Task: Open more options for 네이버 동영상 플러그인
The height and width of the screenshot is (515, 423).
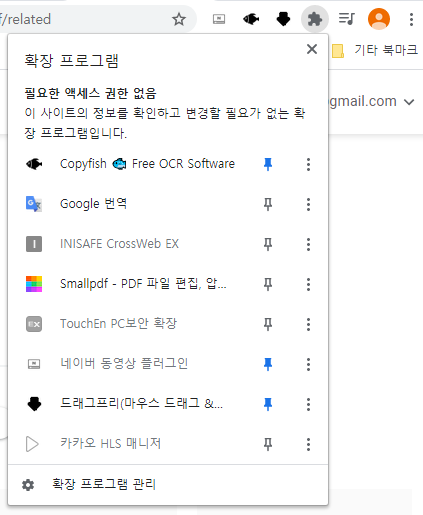Action: [x=308, y=364]
